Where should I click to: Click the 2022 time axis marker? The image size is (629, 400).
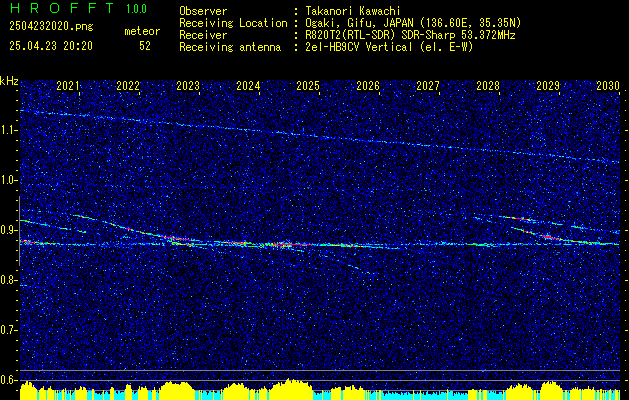pyautogui.click(x=128, y=85)
